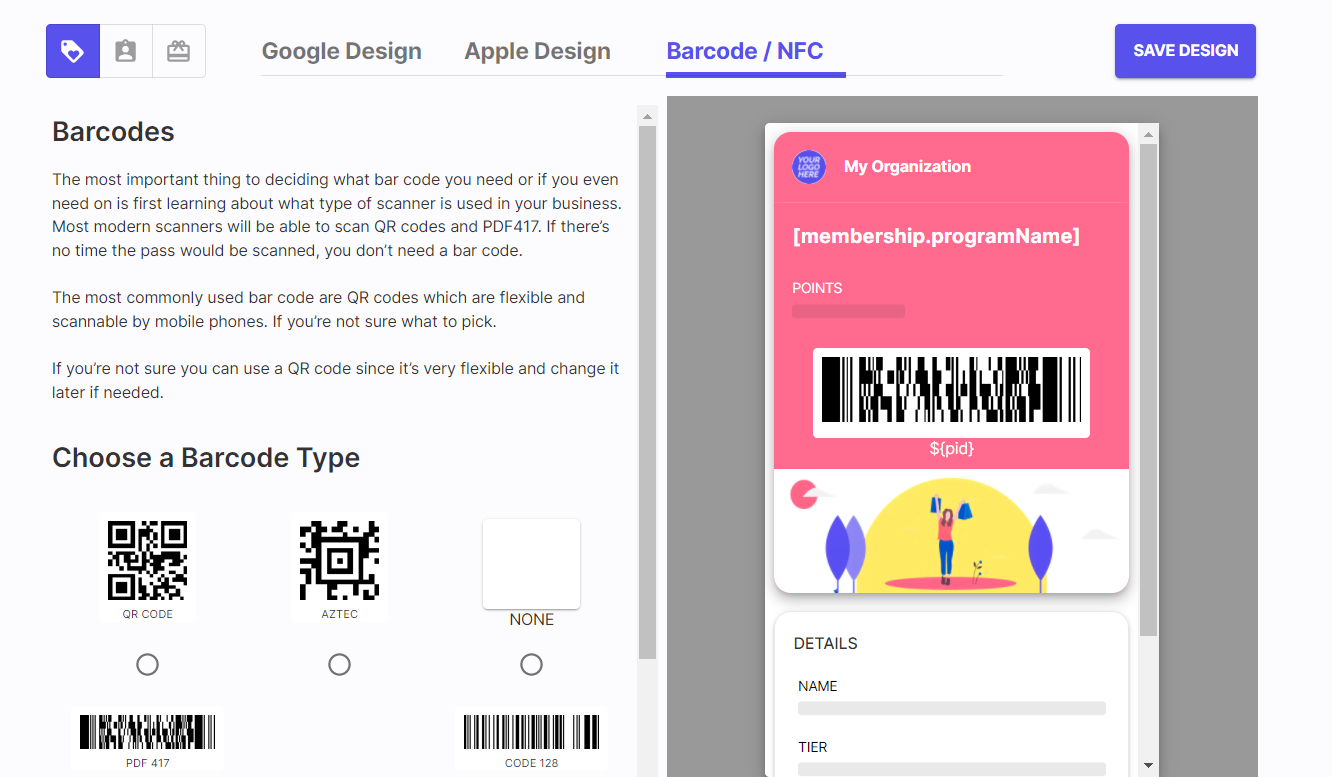
Task: Click the DETAILS heading in preview
Action: click(x=825, y=644)
